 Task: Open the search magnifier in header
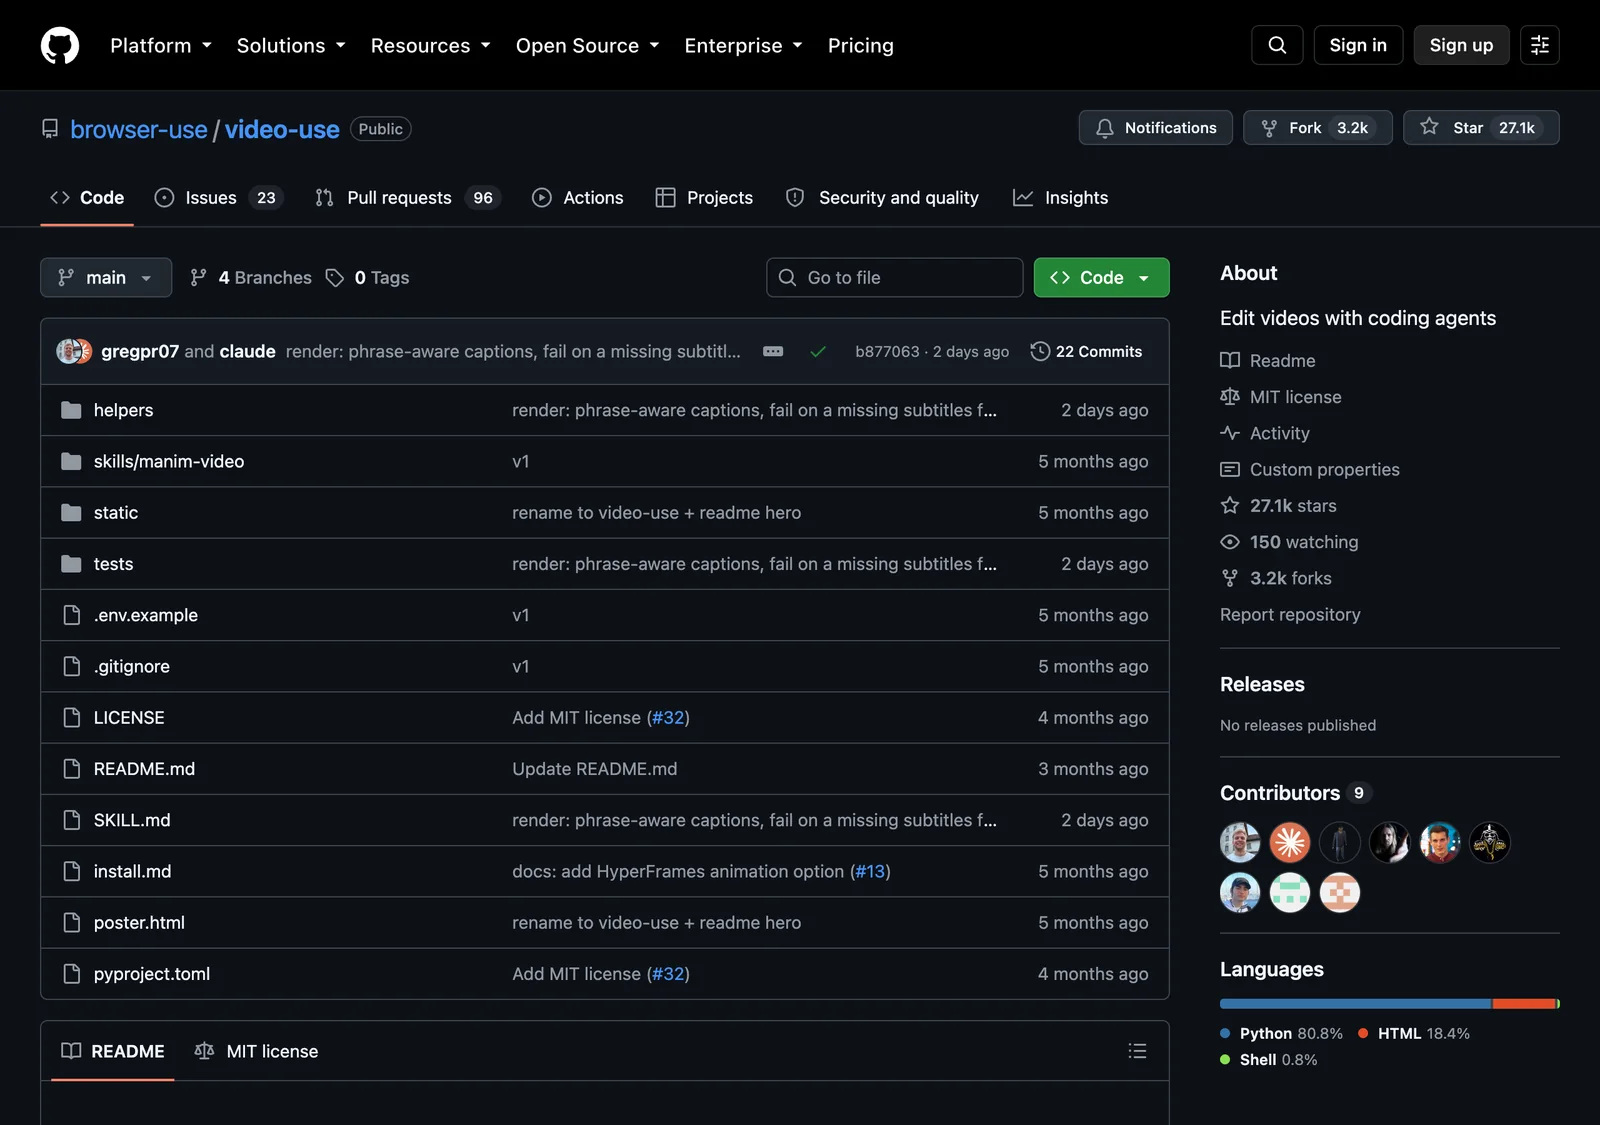pos(1277,45)
